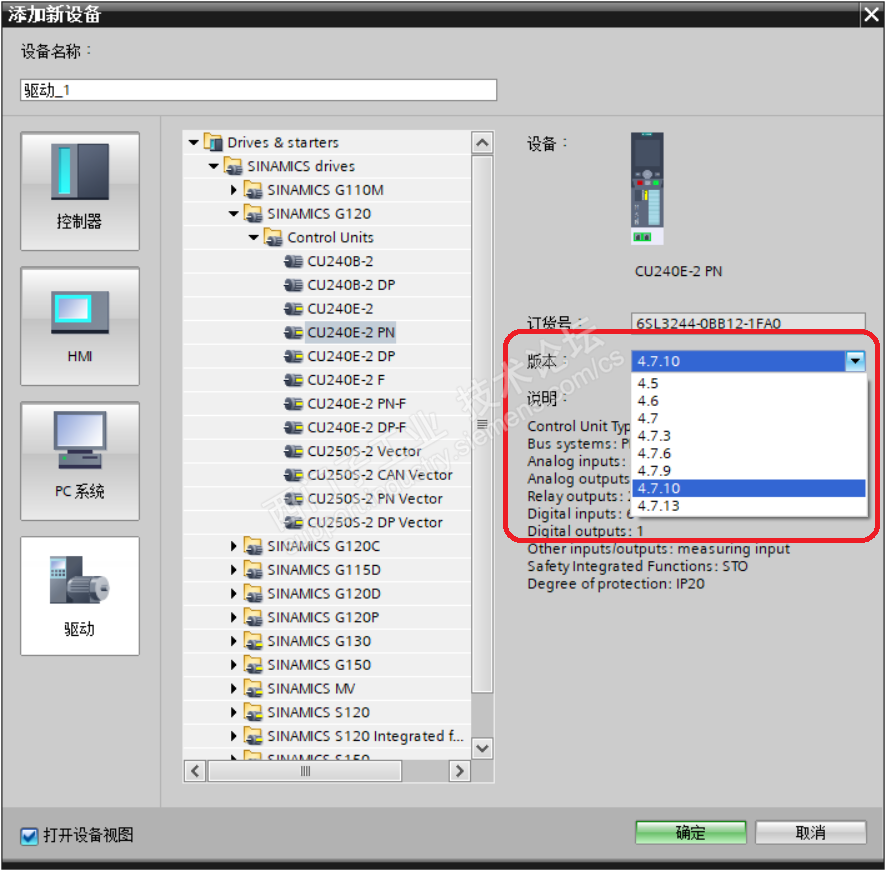
Task: Collapse the SINAMICS G120 tree node
Action: coord(234,214)
